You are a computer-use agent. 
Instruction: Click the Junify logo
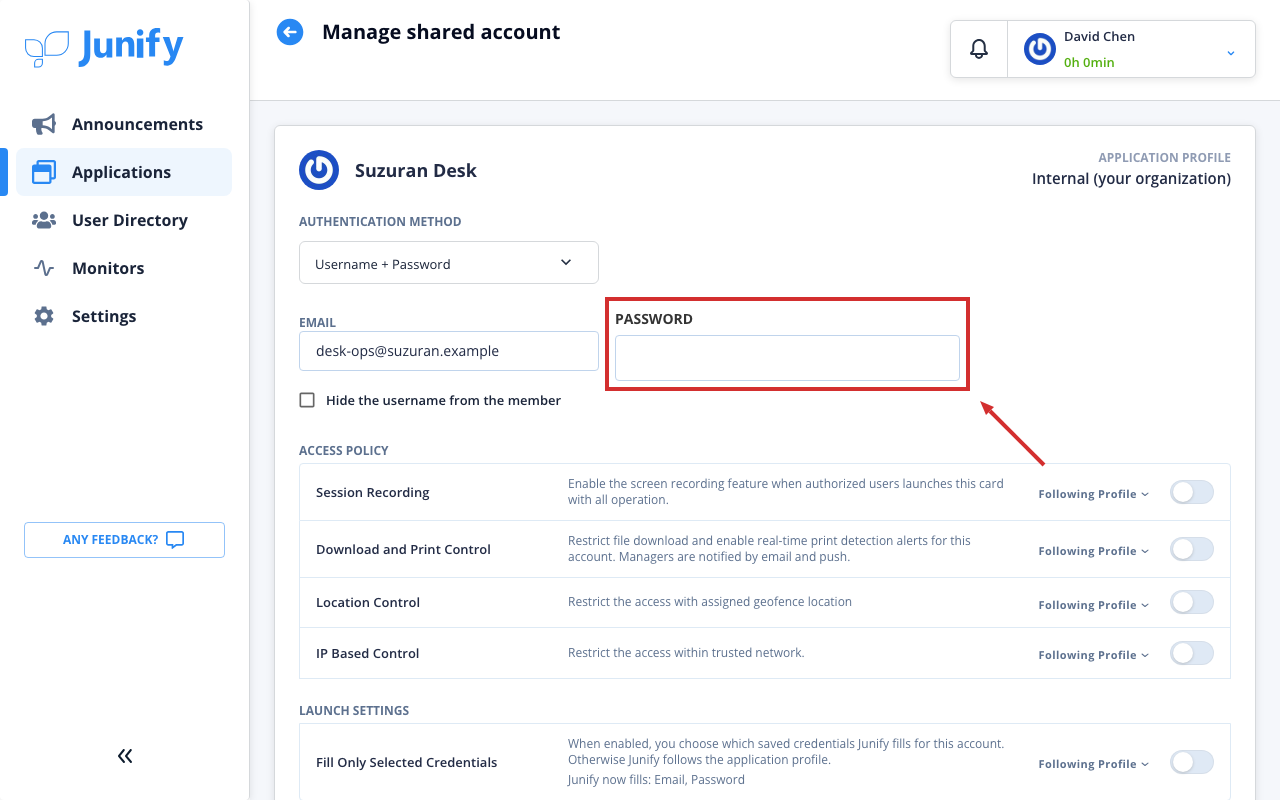(104, 47)
